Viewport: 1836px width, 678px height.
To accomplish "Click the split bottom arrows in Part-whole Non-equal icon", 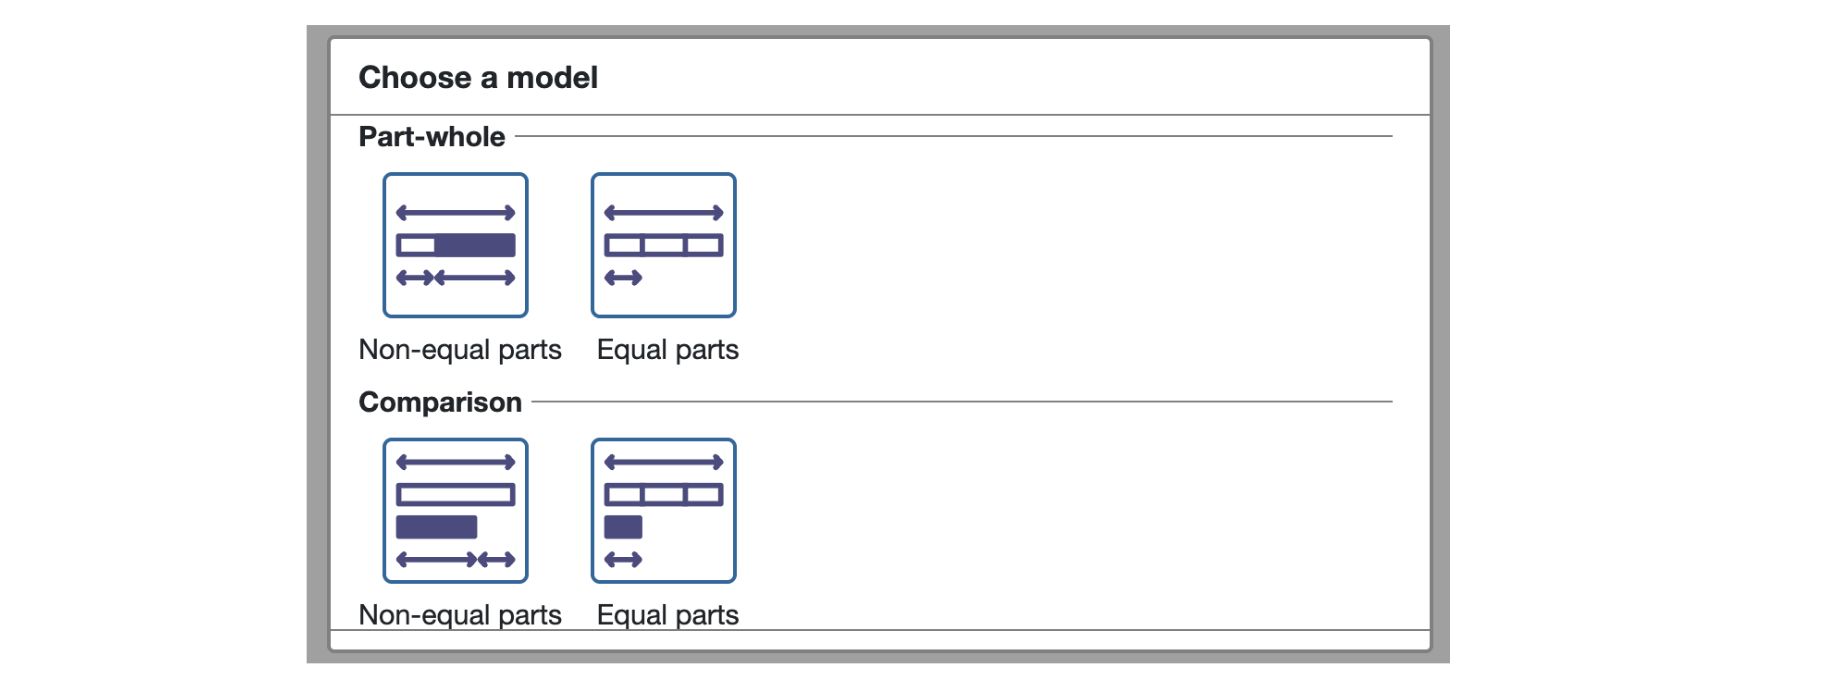I will (455, 277).
